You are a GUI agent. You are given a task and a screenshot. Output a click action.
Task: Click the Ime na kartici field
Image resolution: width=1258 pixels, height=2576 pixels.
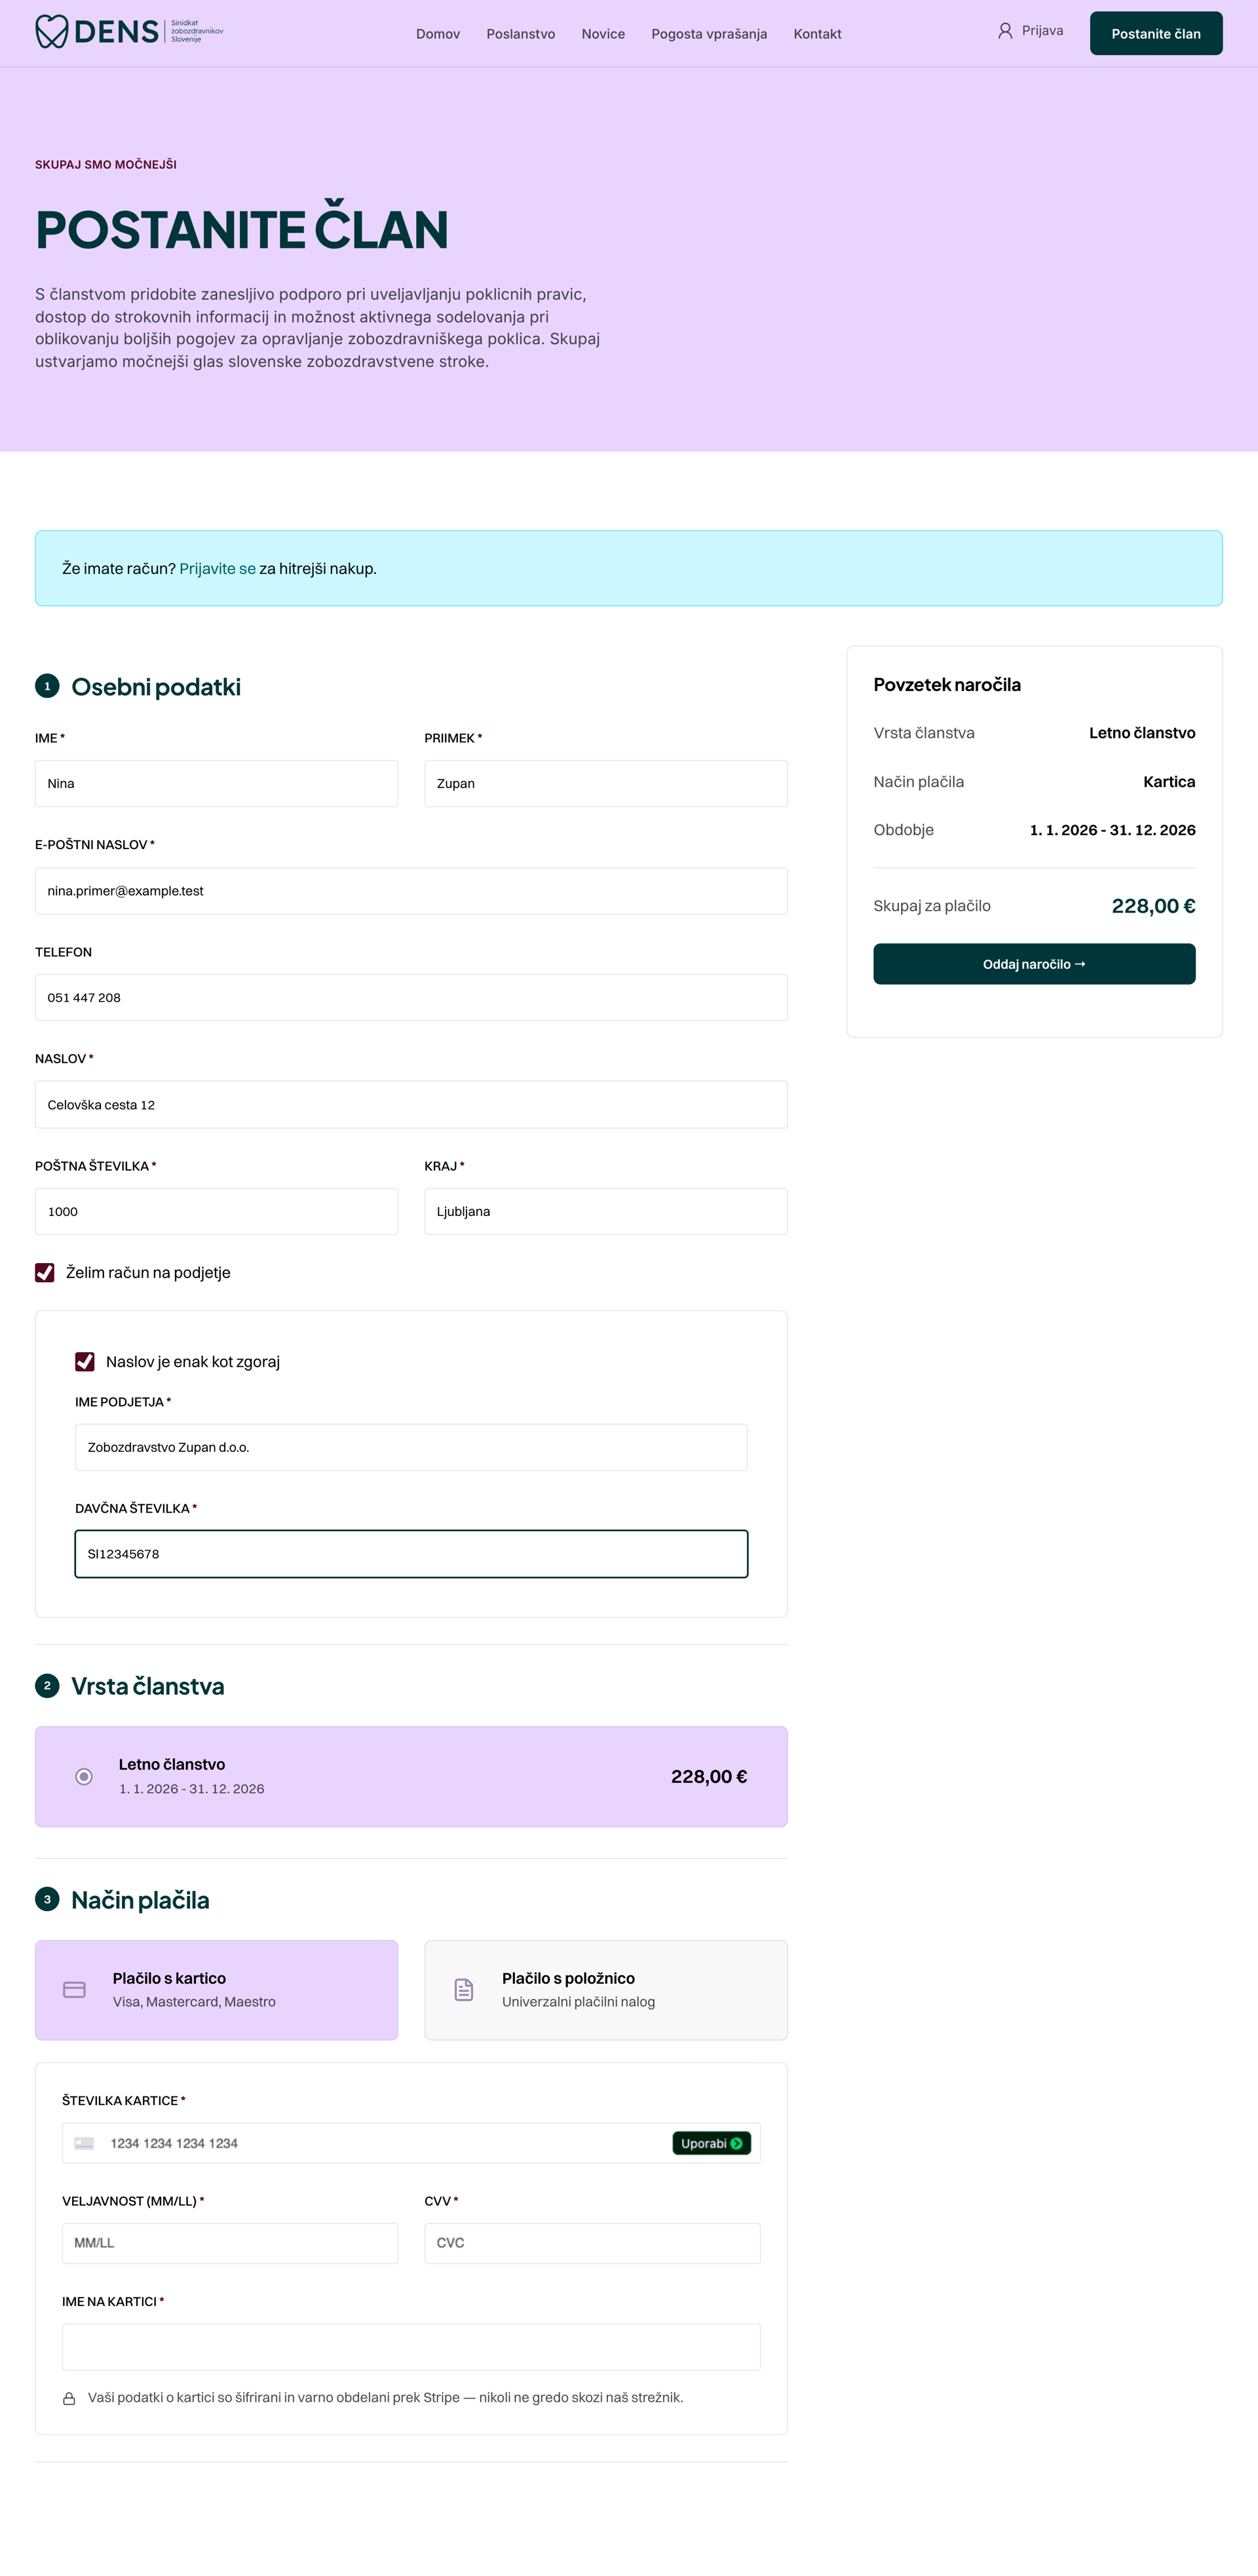[x=411, y=2347]
